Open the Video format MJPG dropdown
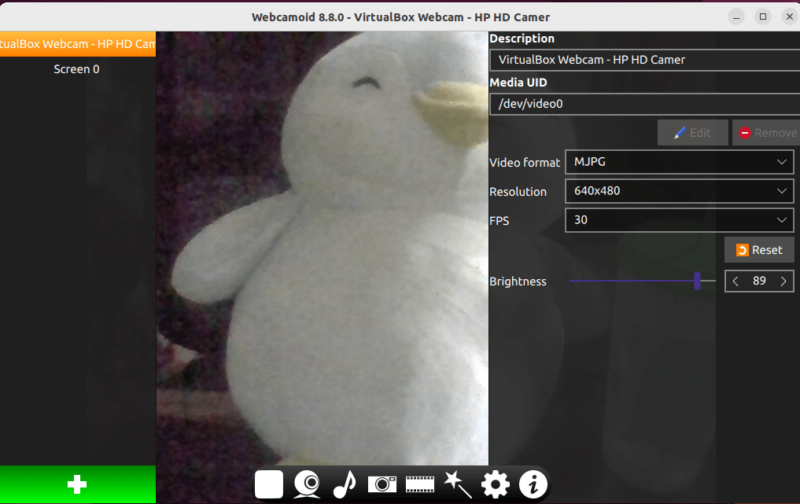 (679, 162)
